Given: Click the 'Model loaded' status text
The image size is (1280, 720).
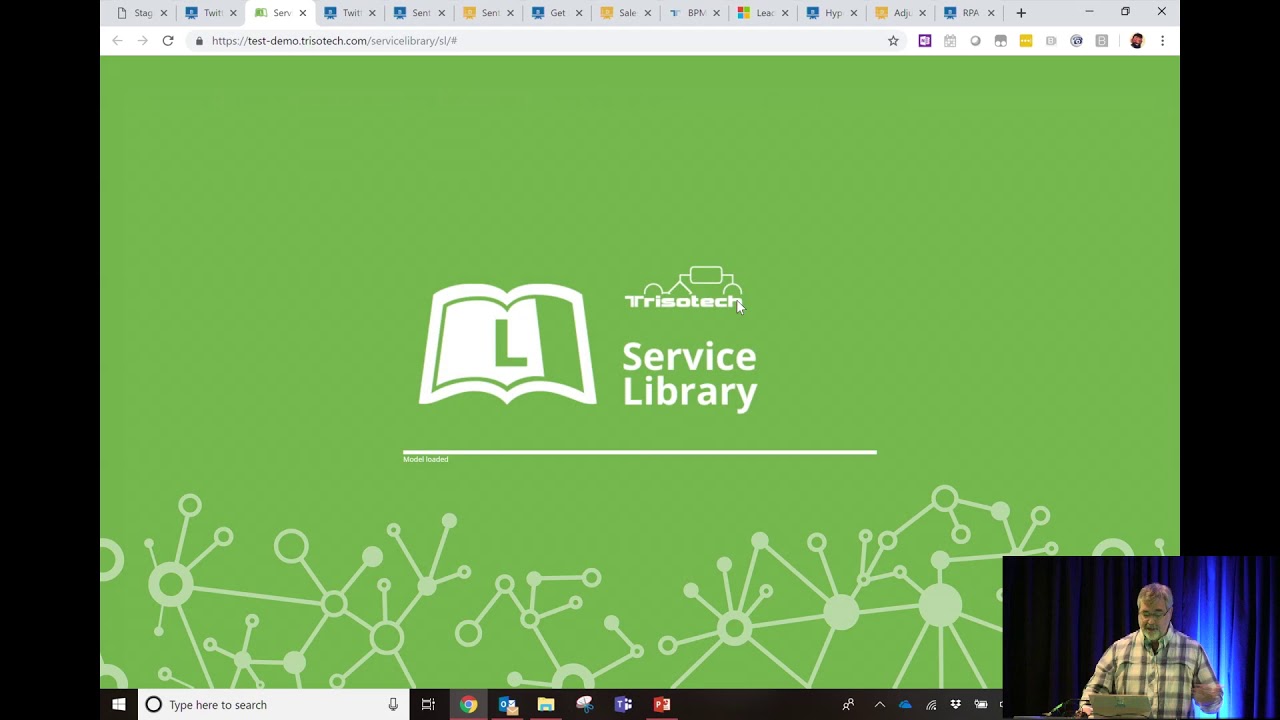Looking at the screenshot, I should tap(425, 459).
